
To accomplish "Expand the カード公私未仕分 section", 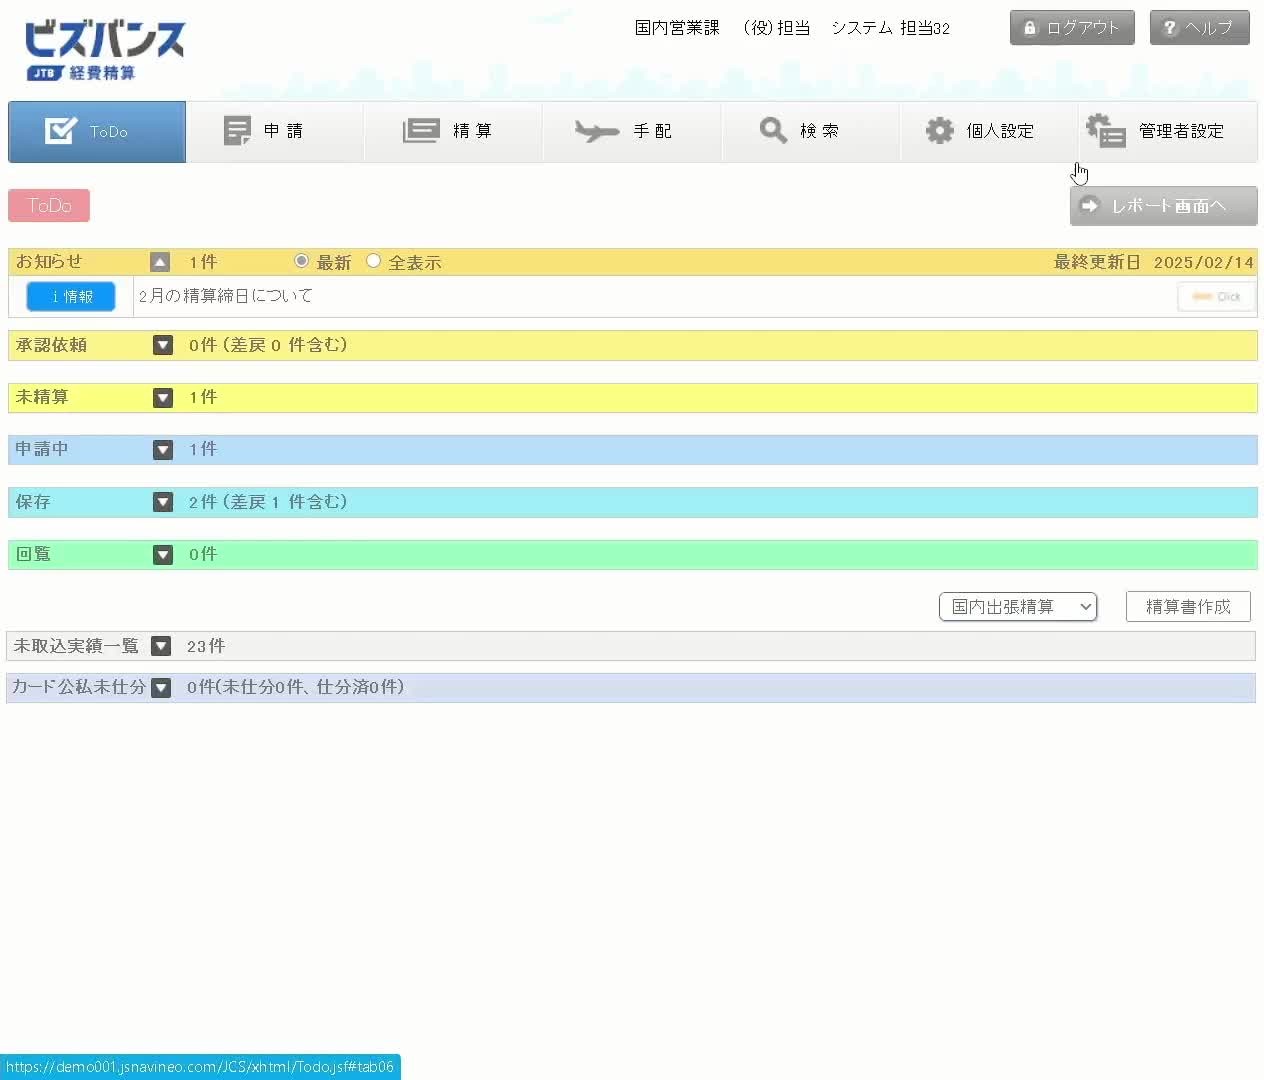I will (x=161, y=688).
